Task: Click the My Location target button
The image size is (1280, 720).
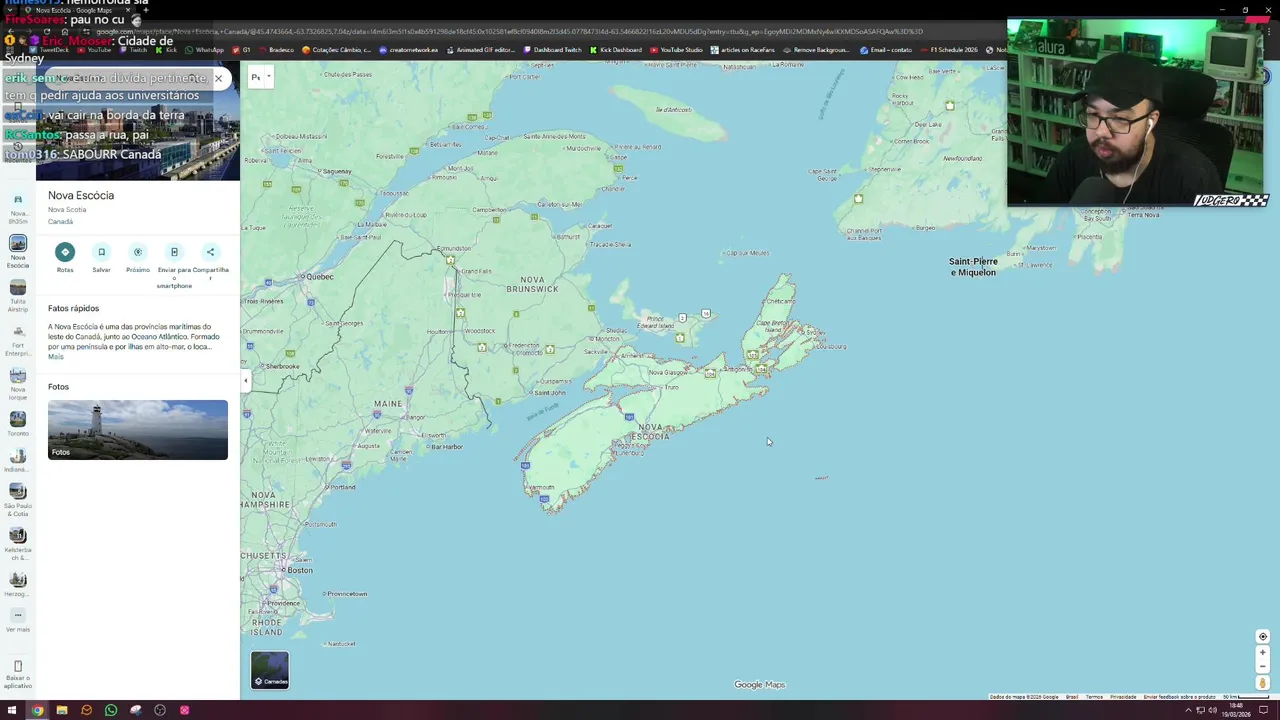Action: click(1262, 637)
